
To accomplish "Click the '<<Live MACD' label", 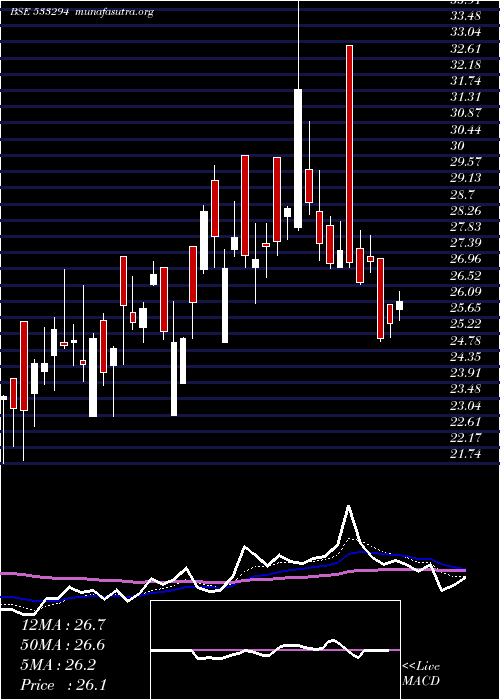I will coord(421,674).
